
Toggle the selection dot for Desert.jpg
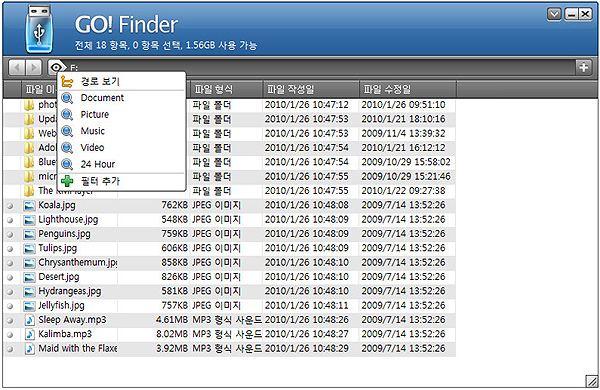(10, 277)
